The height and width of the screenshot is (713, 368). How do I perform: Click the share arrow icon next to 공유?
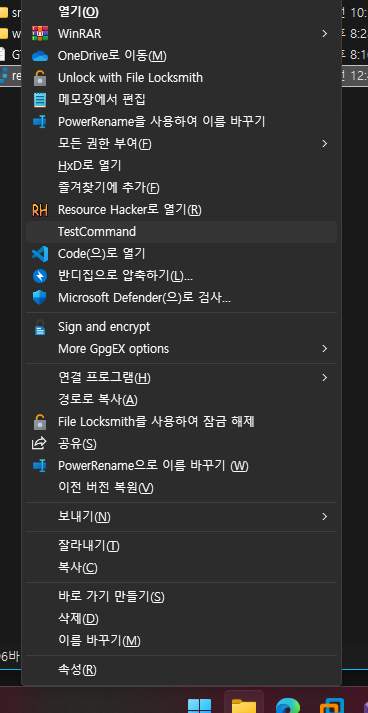pyautogui.click(x=39, y=443)
